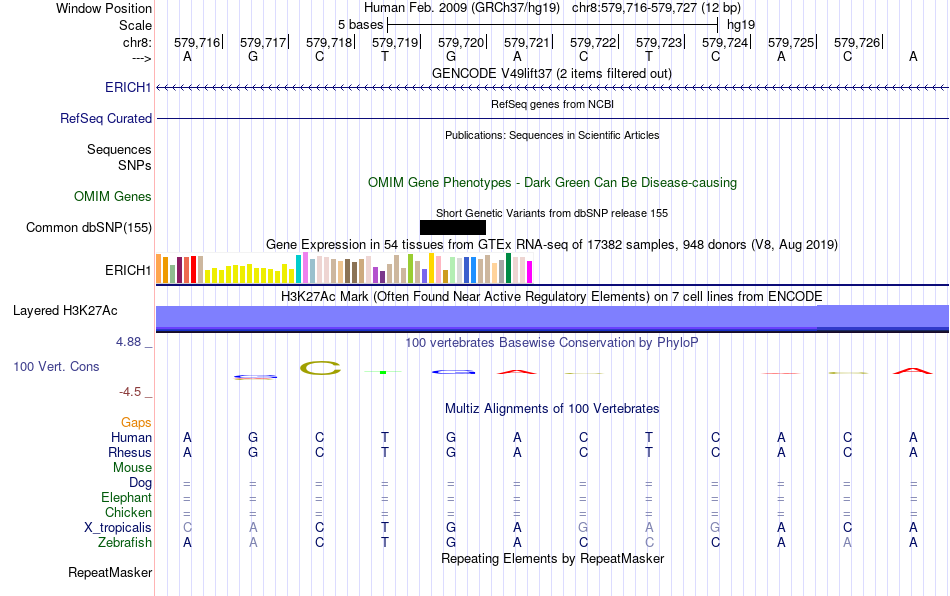Click 100 vertebrates Basewise Conservation title
Viewport: 950px width, 596px height.
[552, 343]
